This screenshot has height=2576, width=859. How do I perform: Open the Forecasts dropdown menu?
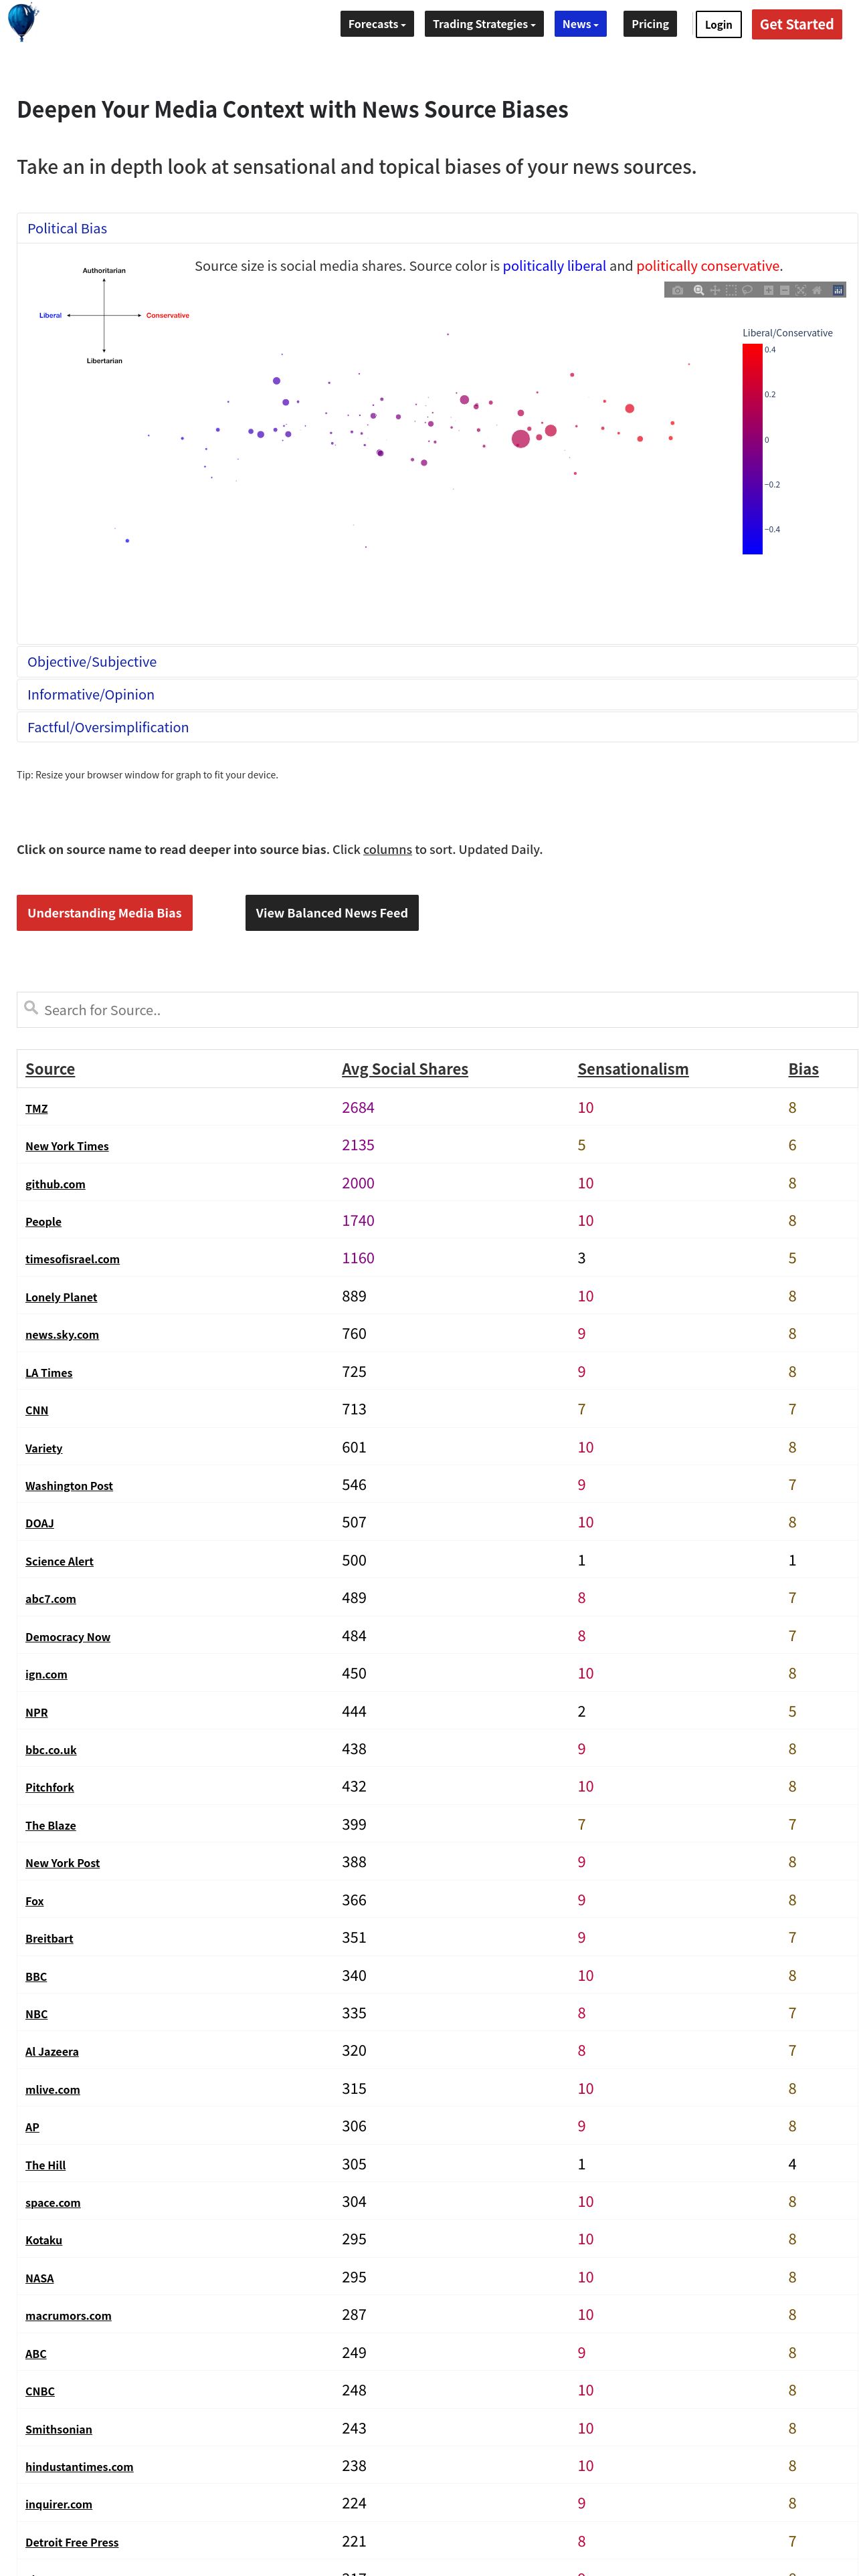coord(377,24)
